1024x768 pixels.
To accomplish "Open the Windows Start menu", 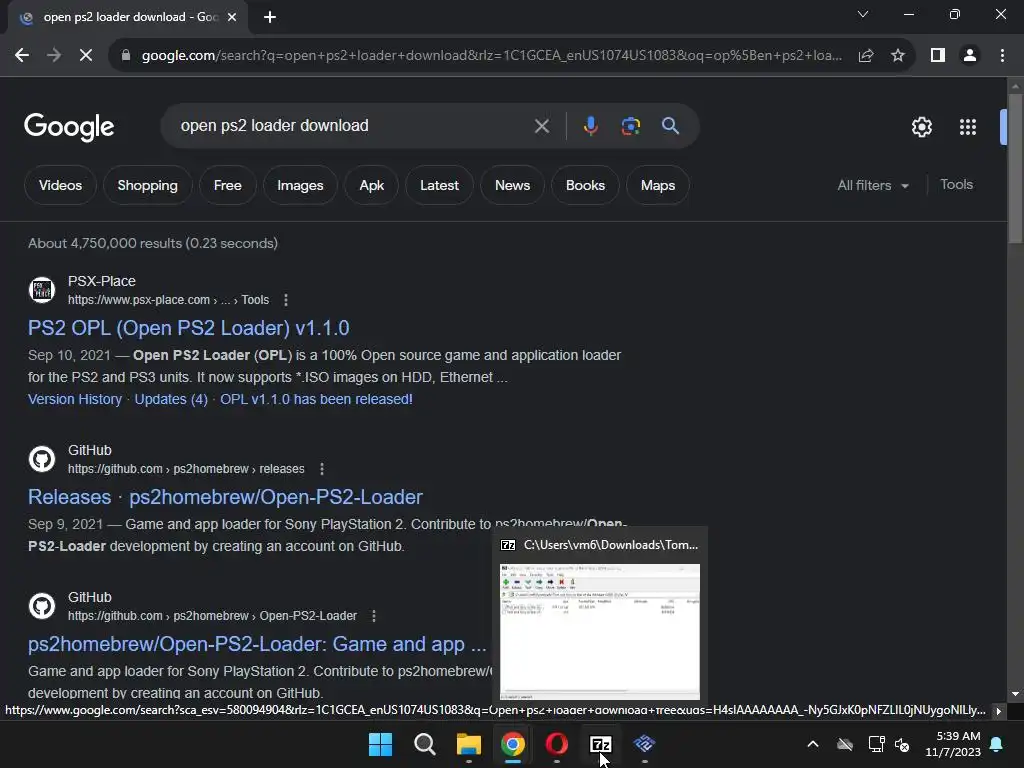I will pos(381,744).
